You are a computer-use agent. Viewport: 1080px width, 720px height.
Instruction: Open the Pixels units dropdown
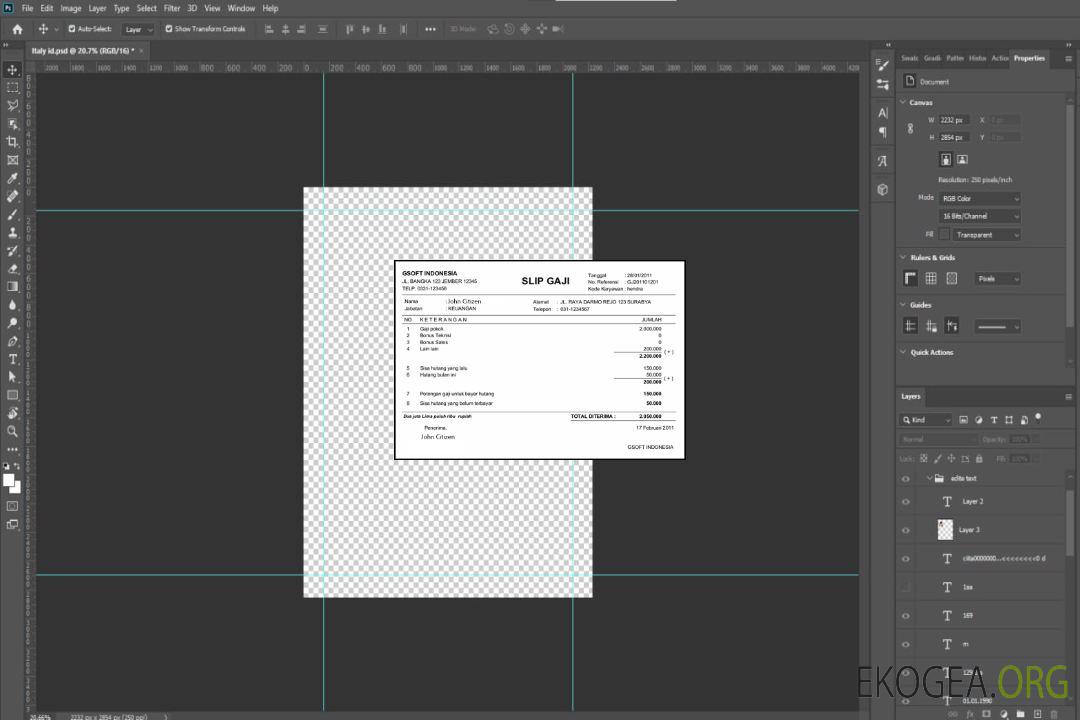(x=998, y=279)
